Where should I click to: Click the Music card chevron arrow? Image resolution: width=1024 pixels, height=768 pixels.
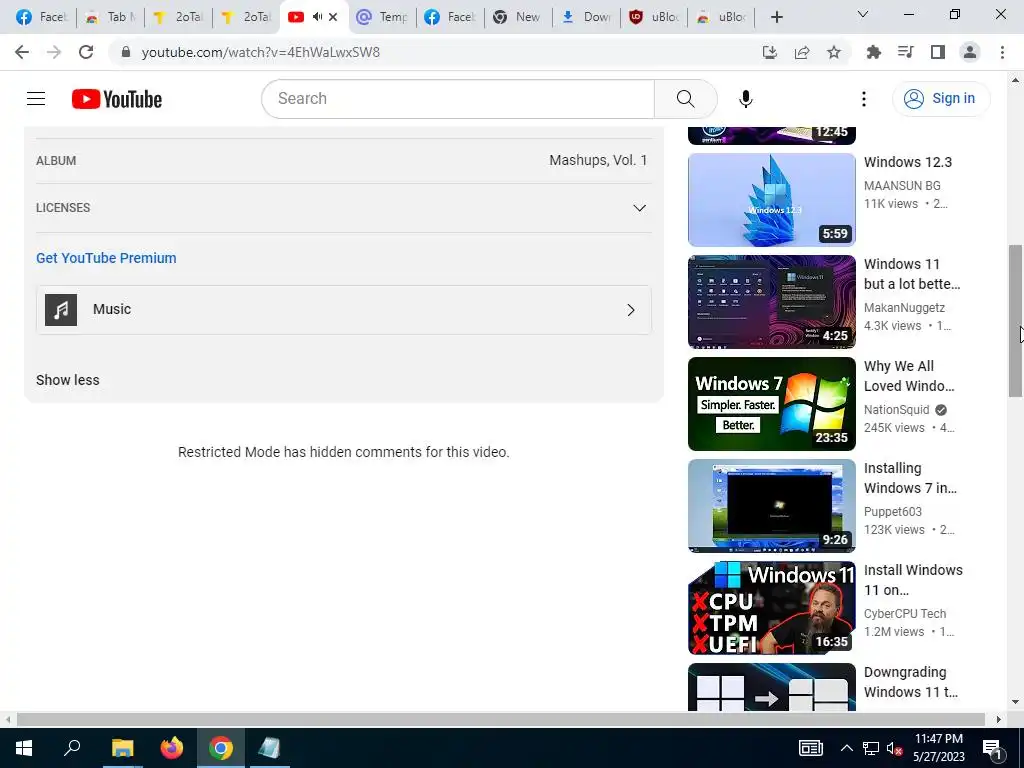pos(630,310)
